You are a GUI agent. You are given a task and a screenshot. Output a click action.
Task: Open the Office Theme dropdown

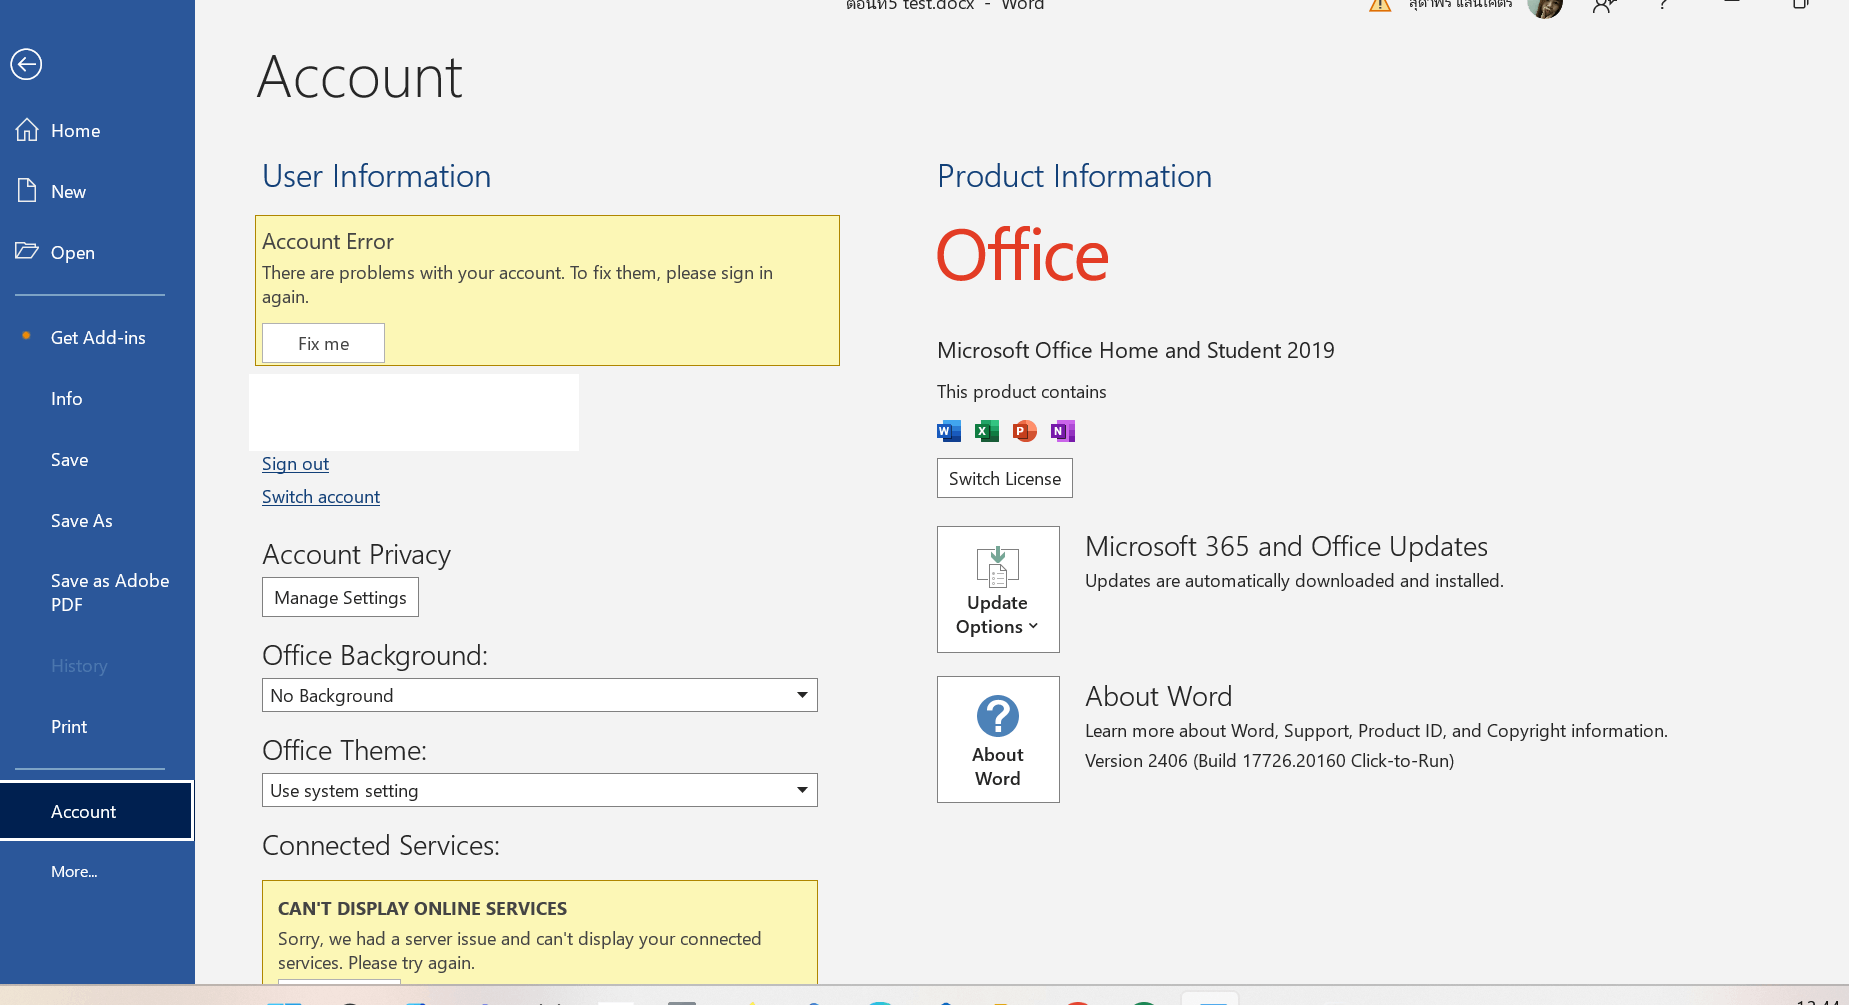[540, 790]
